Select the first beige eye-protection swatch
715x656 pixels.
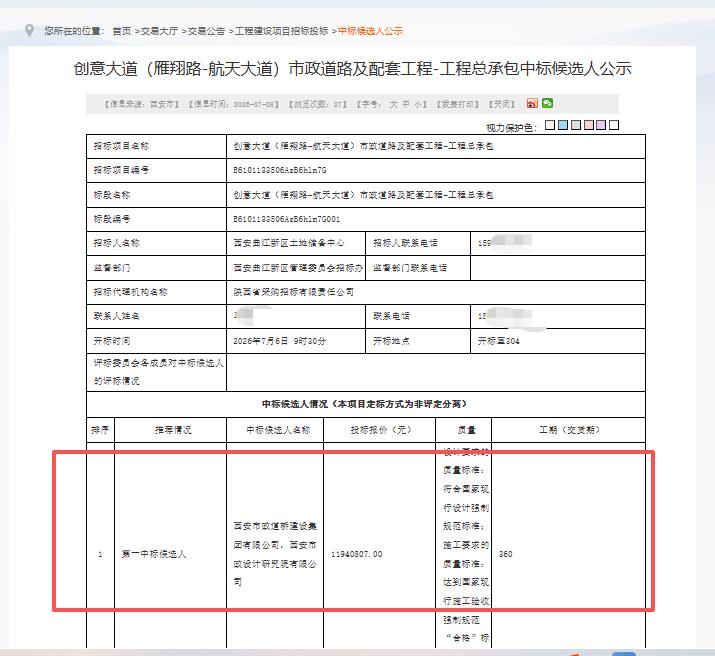tap(550, 124)
